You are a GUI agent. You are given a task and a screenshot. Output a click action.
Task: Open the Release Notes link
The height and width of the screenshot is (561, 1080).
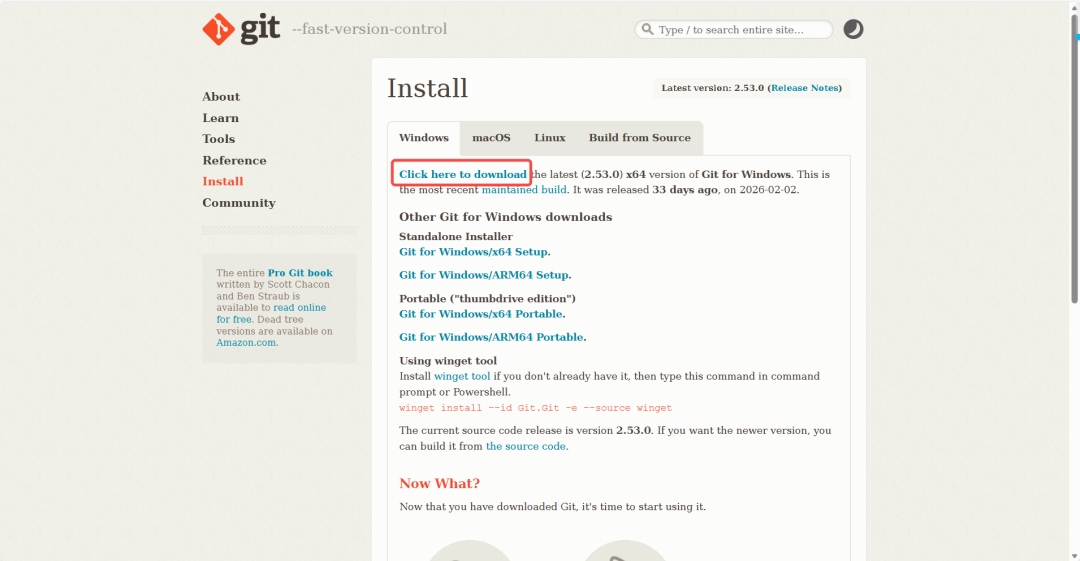804,88
